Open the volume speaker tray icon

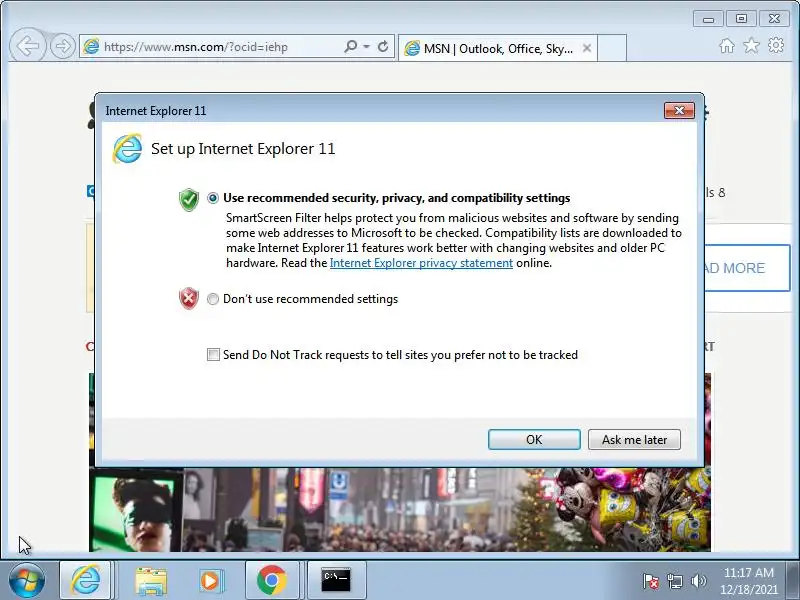tap(698, 581)
